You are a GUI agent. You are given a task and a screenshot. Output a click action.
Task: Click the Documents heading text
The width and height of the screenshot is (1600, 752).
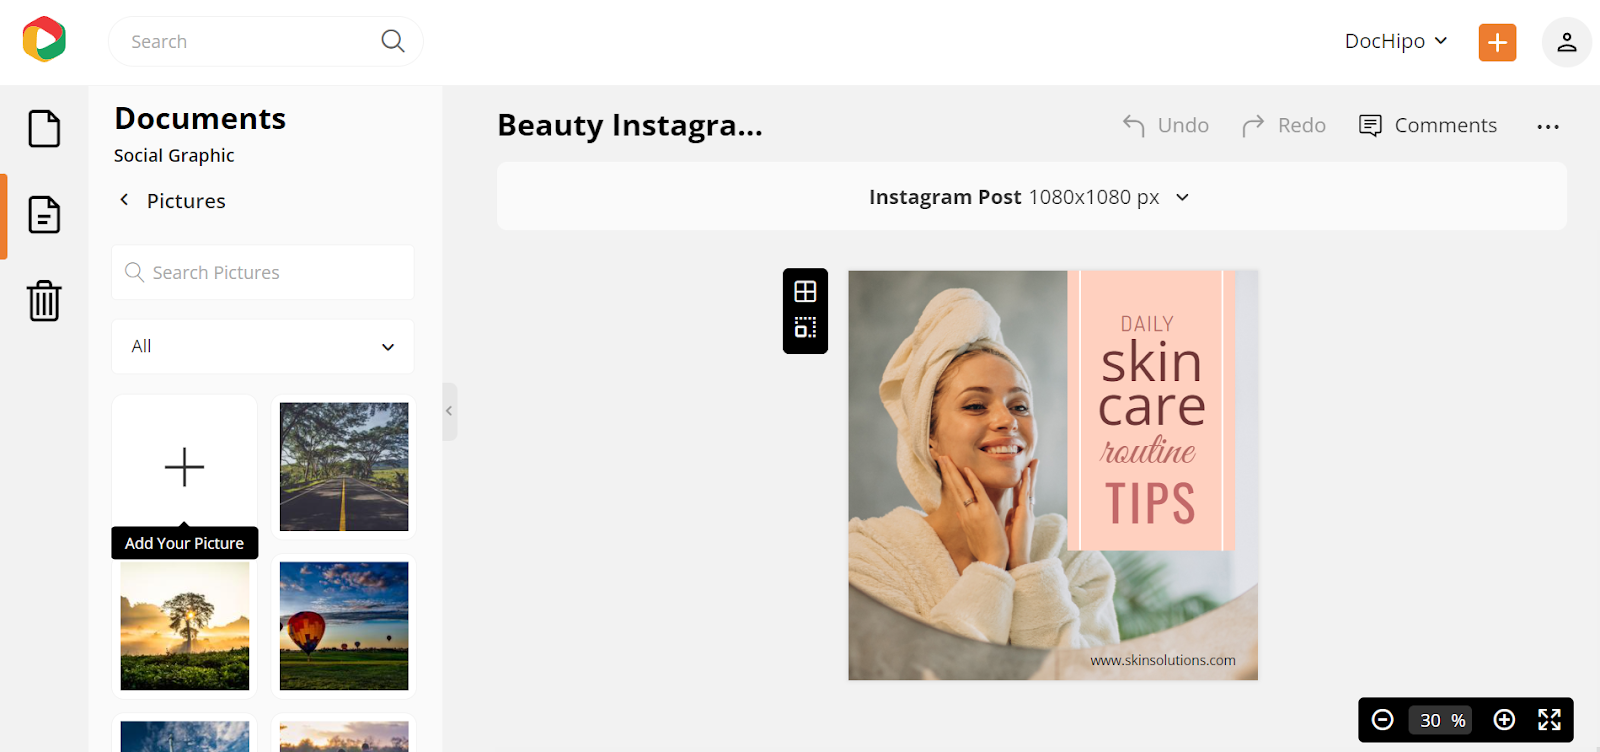tap(200, 118)
